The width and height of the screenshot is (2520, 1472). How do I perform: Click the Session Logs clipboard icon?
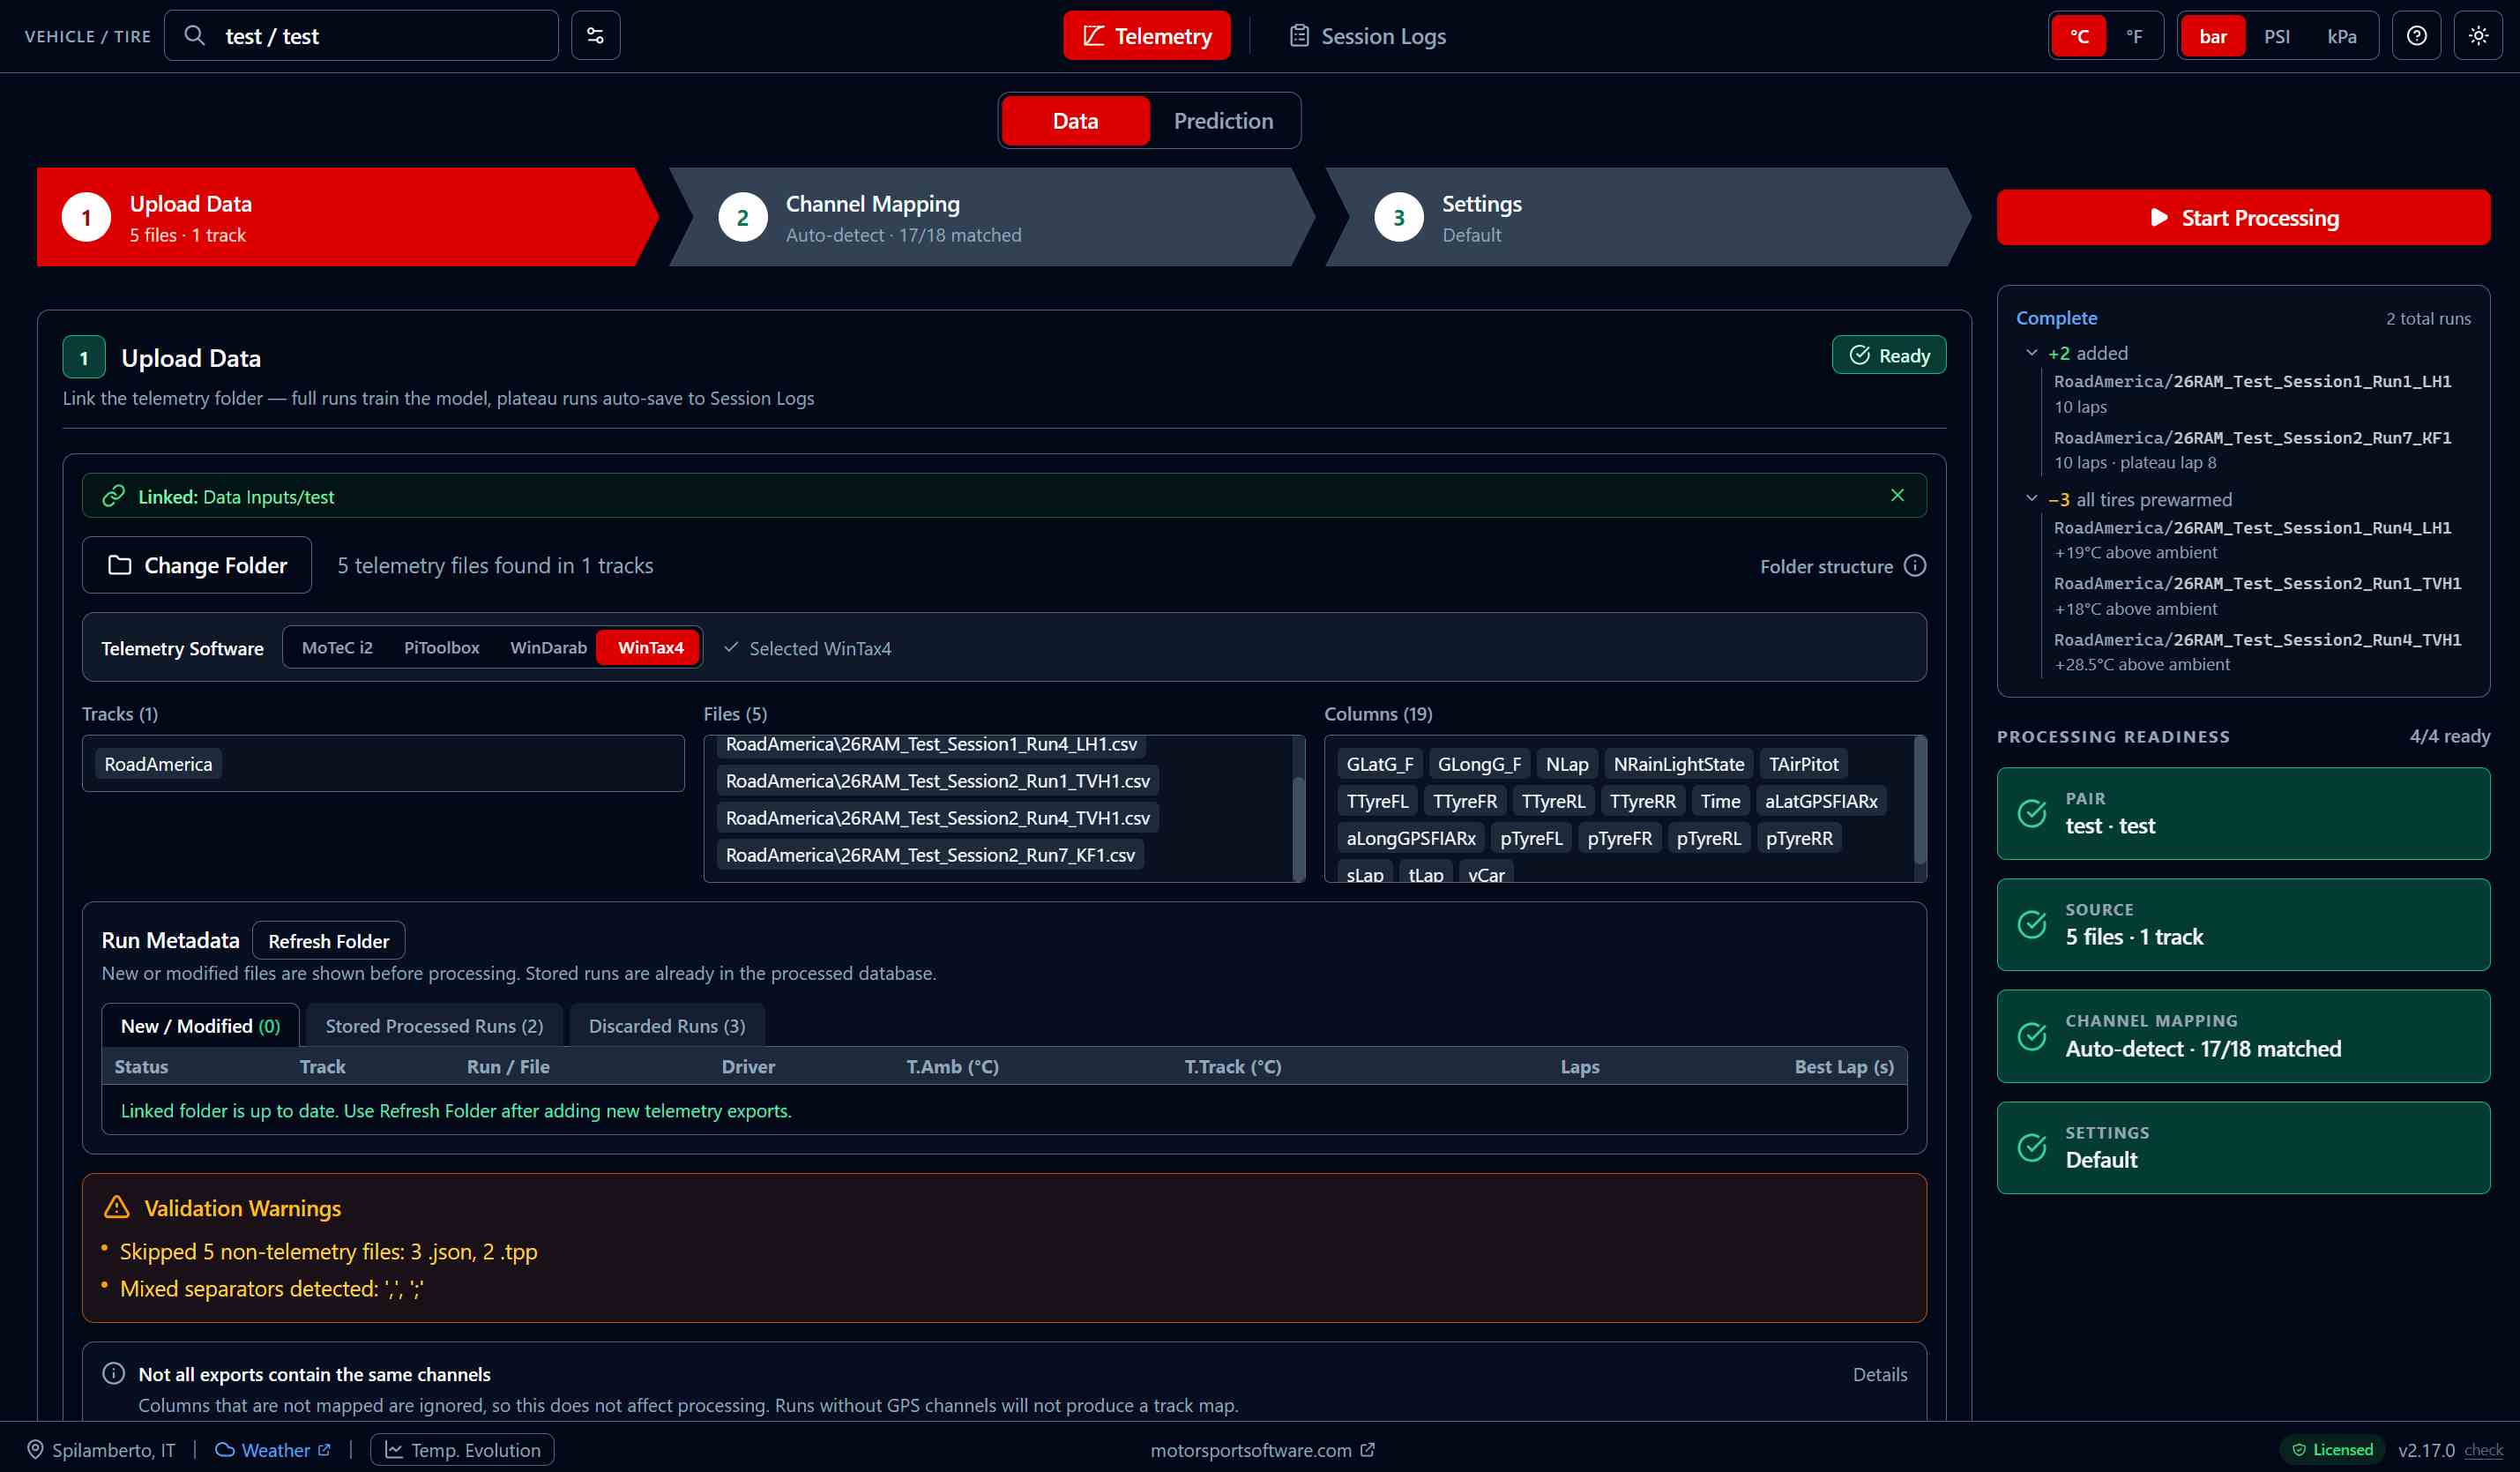coord(1299,36)
